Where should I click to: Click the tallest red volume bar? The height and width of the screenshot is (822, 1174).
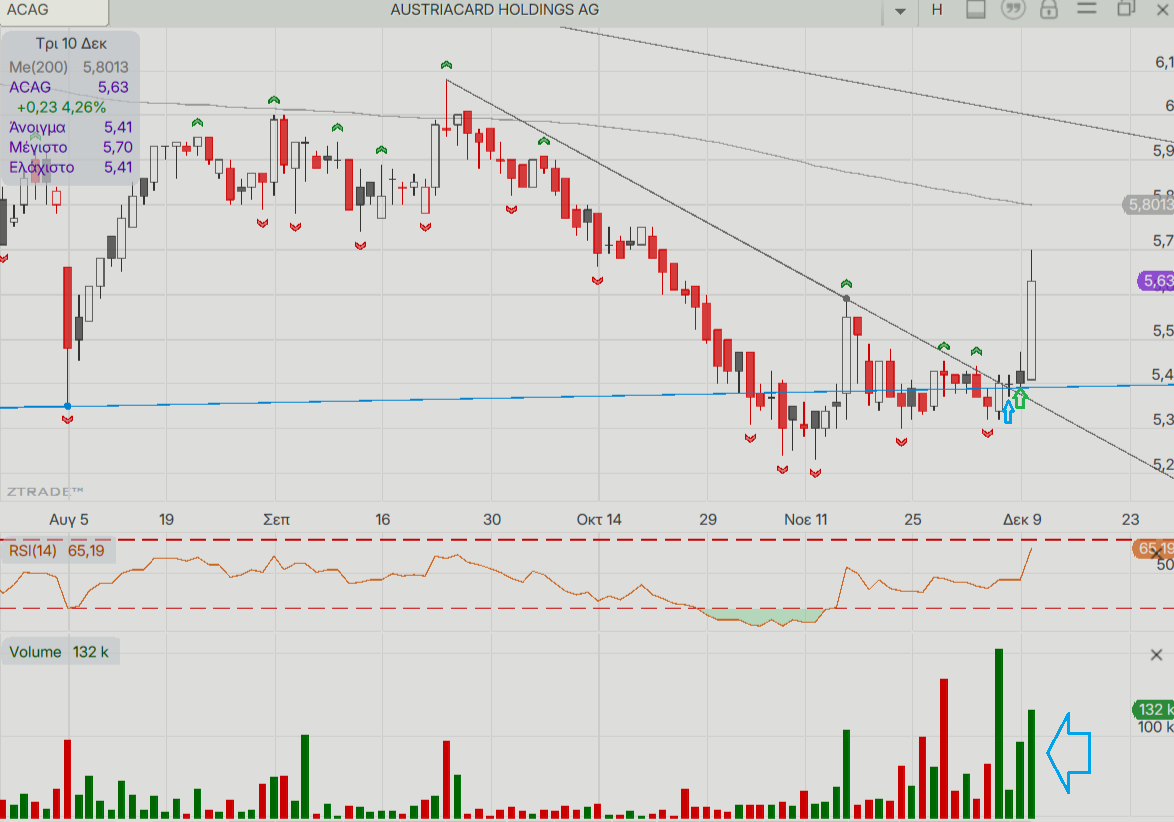click(944, 749)
